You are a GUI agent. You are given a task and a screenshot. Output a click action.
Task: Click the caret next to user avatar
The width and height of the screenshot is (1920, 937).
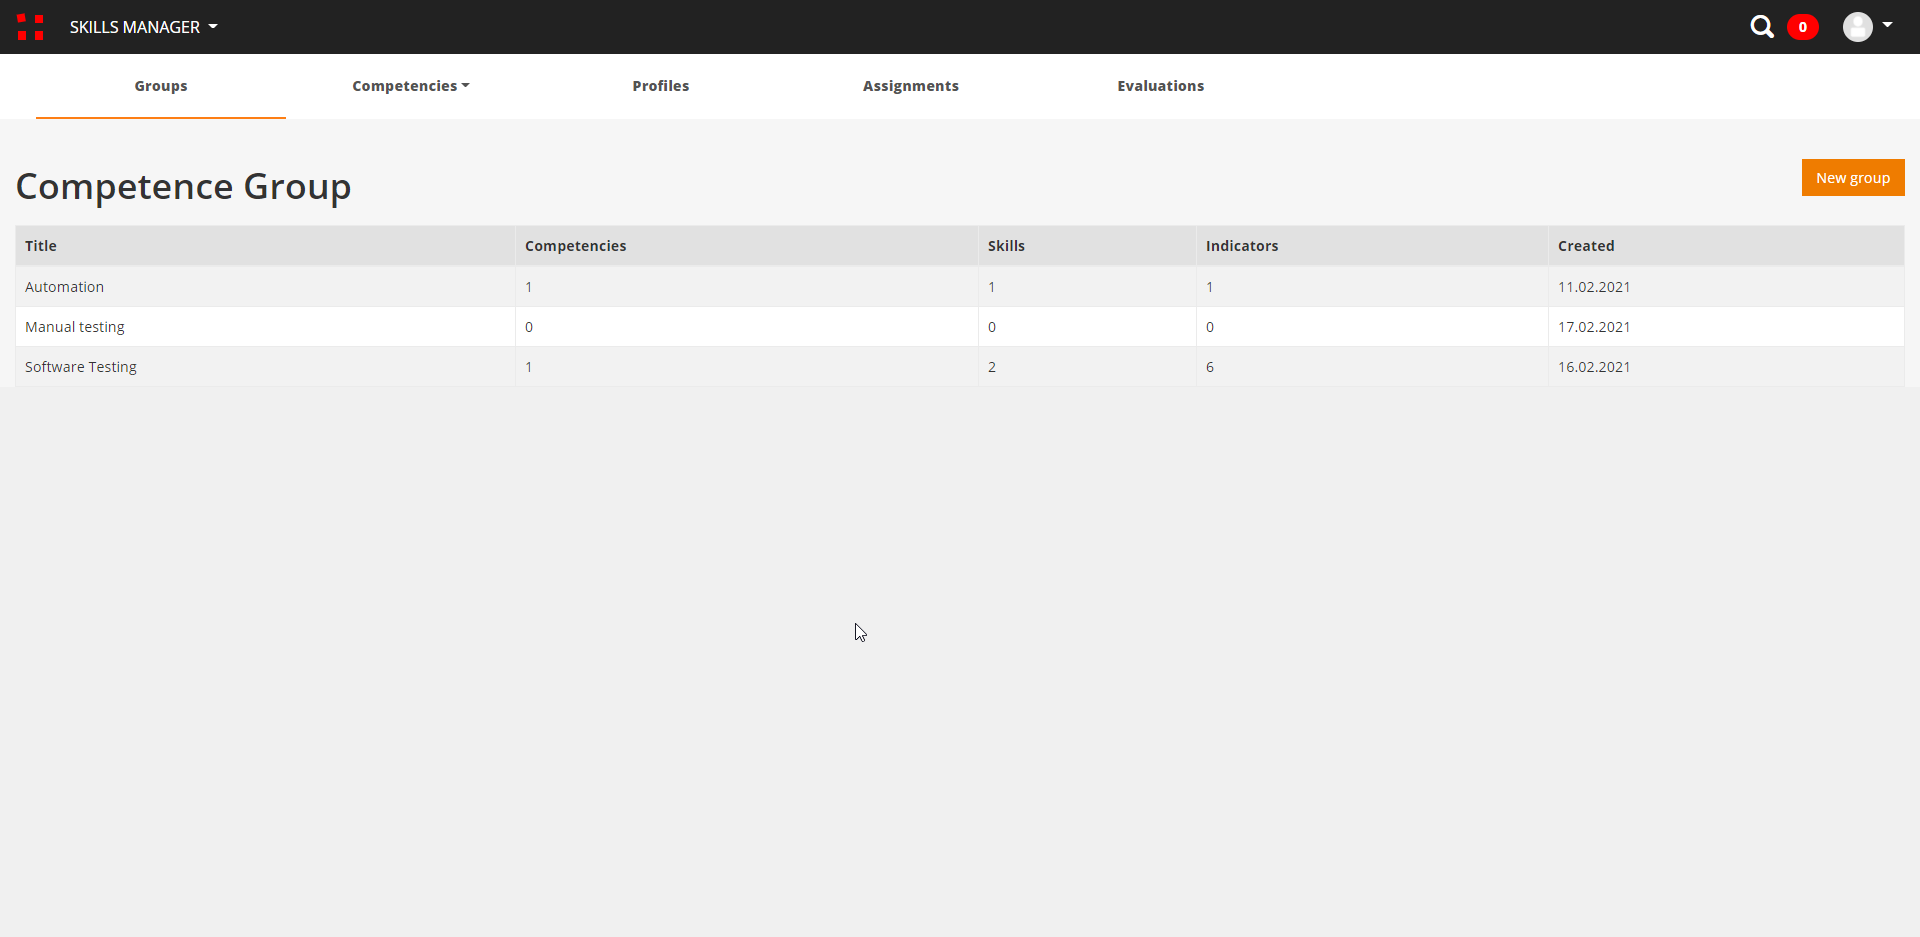click(x=1887, y=25)
